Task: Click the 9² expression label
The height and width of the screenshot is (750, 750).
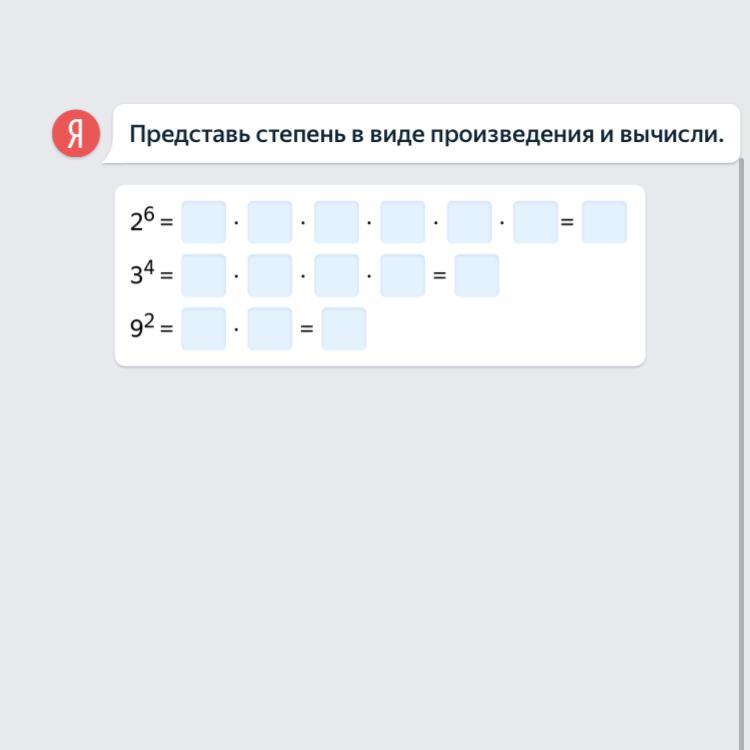Action: (142, 326)
